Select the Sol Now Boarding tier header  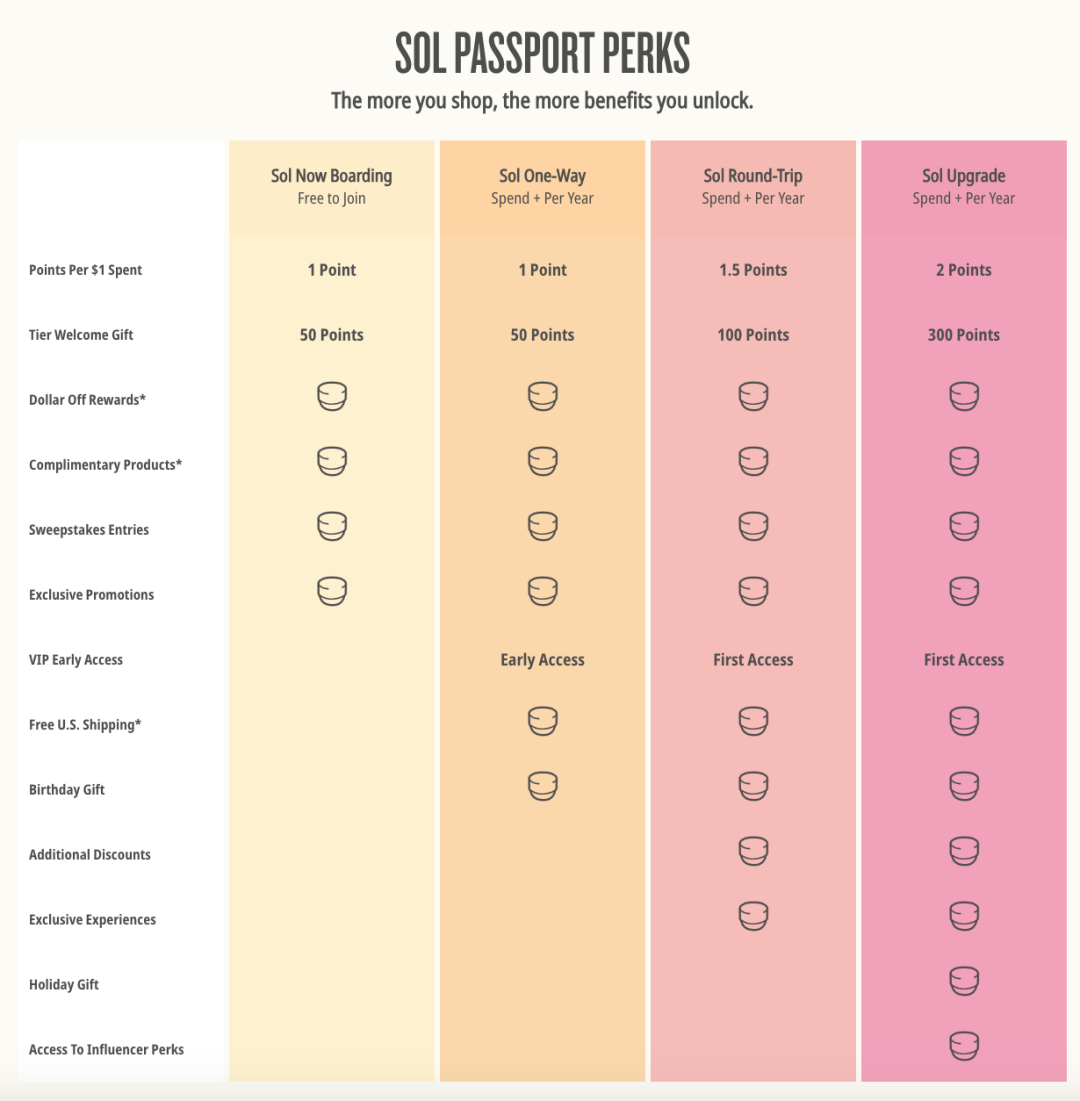[x=331, y=186]
